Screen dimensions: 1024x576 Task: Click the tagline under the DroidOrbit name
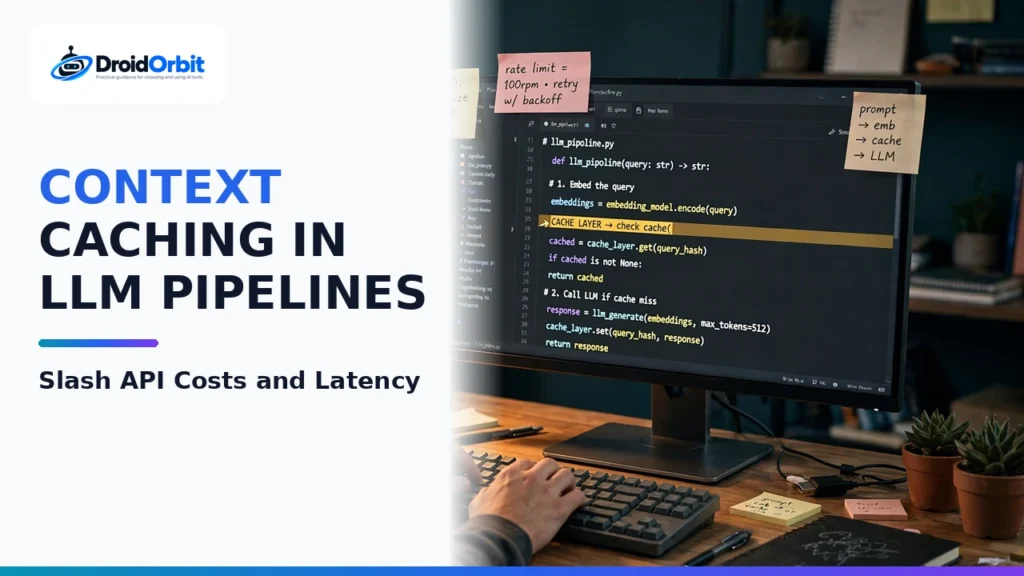150,77
